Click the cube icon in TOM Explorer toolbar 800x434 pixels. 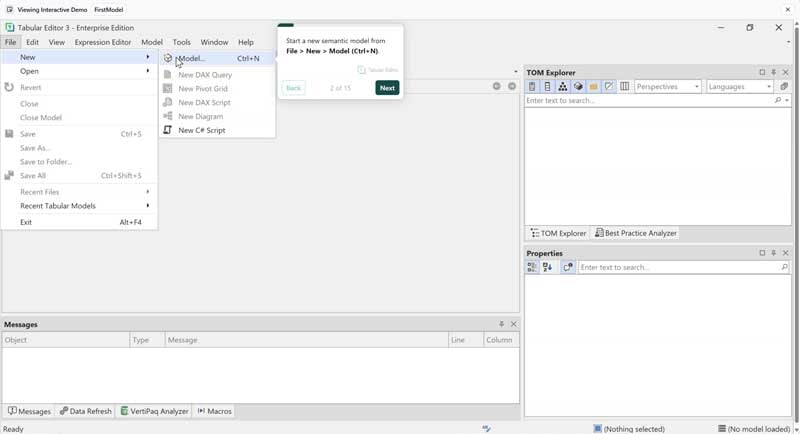click(578, 87)
